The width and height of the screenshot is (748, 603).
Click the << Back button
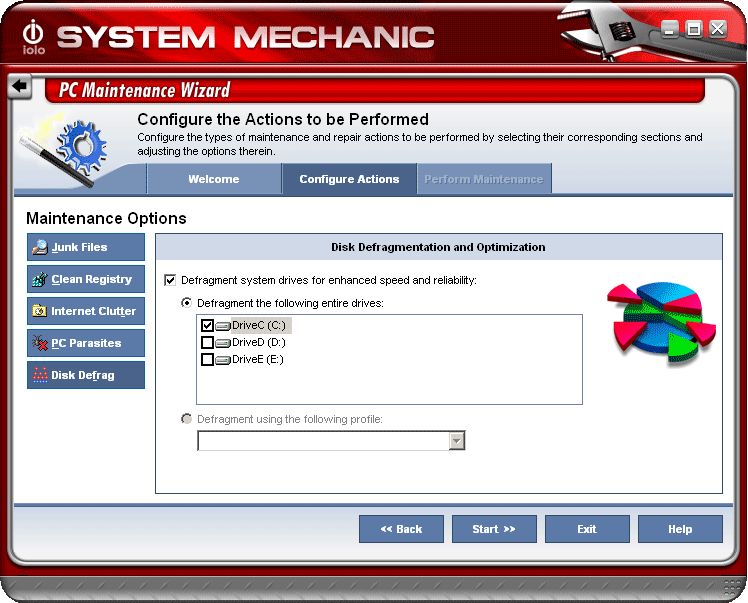401,529
